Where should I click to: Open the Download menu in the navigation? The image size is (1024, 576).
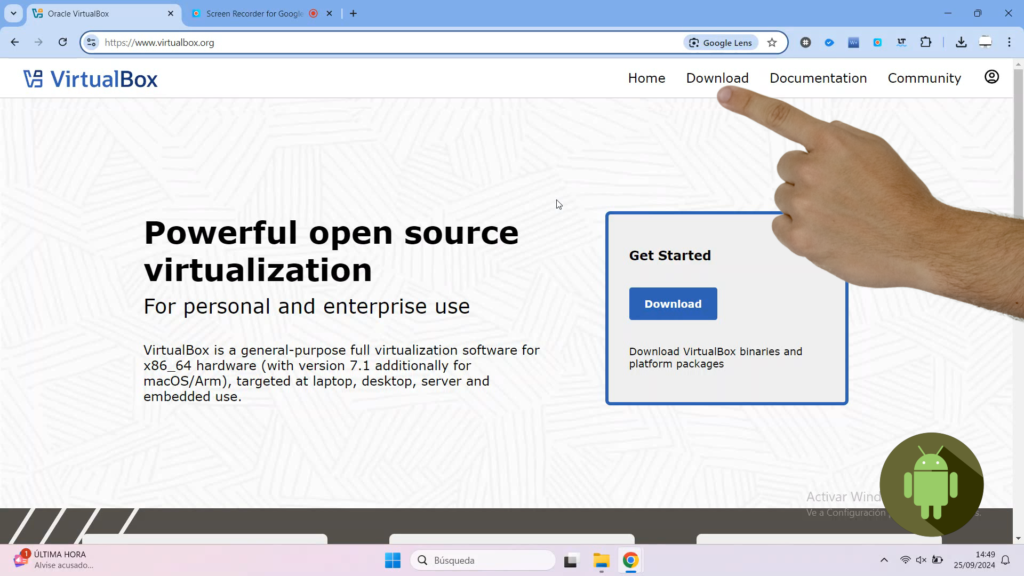tap(717, 78)
